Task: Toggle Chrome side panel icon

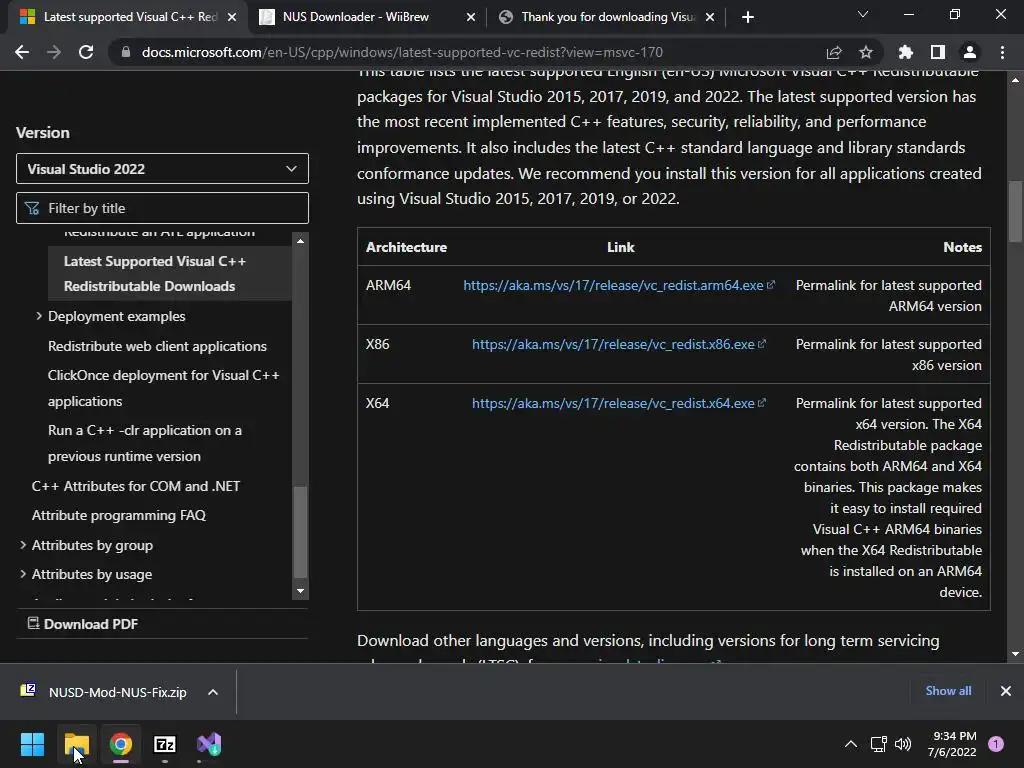Action: [x=938, y=52]
